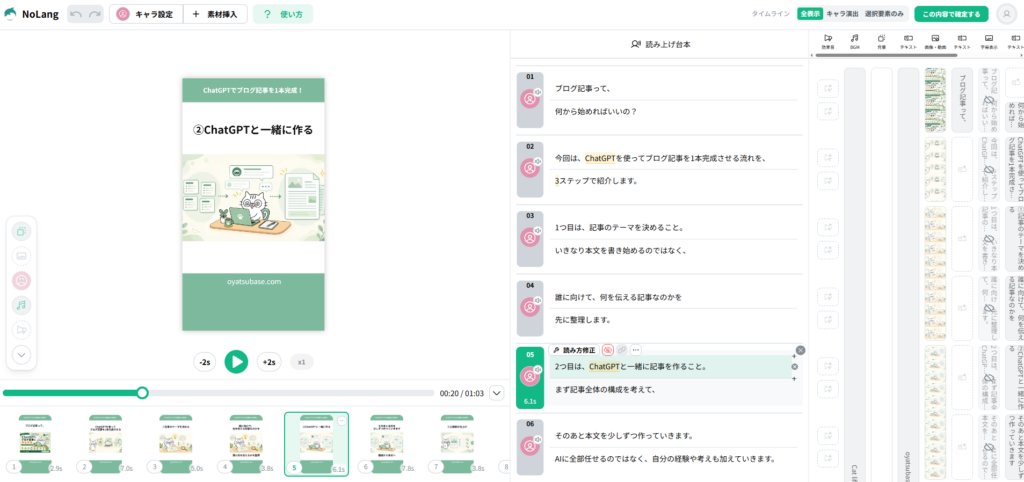Image resolution: width=1024 pixels, height=482 pixels.
Task: Edit line '何から始めればいいの？'
Action: point(673,112)
